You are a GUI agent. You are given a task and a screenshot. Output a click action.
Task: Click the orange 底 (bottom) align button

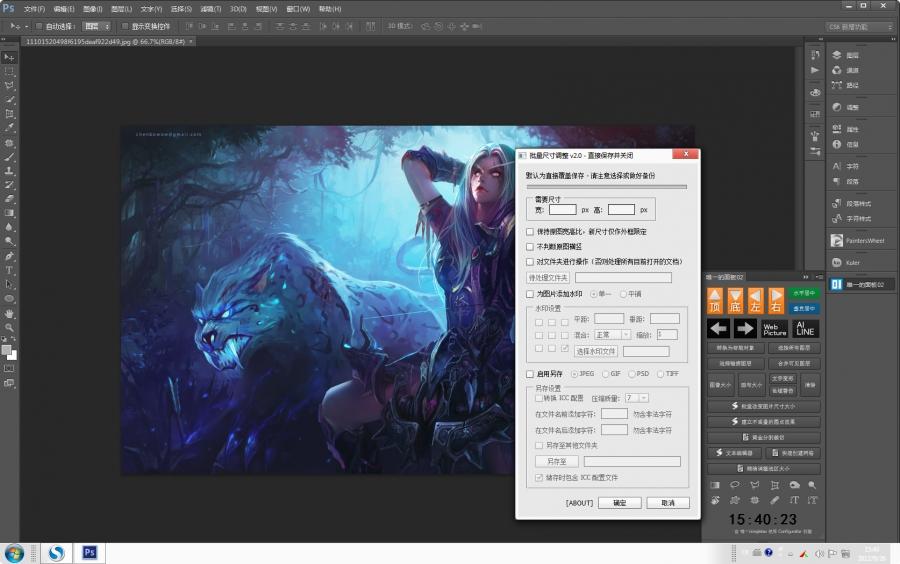[x=735, y=300]
